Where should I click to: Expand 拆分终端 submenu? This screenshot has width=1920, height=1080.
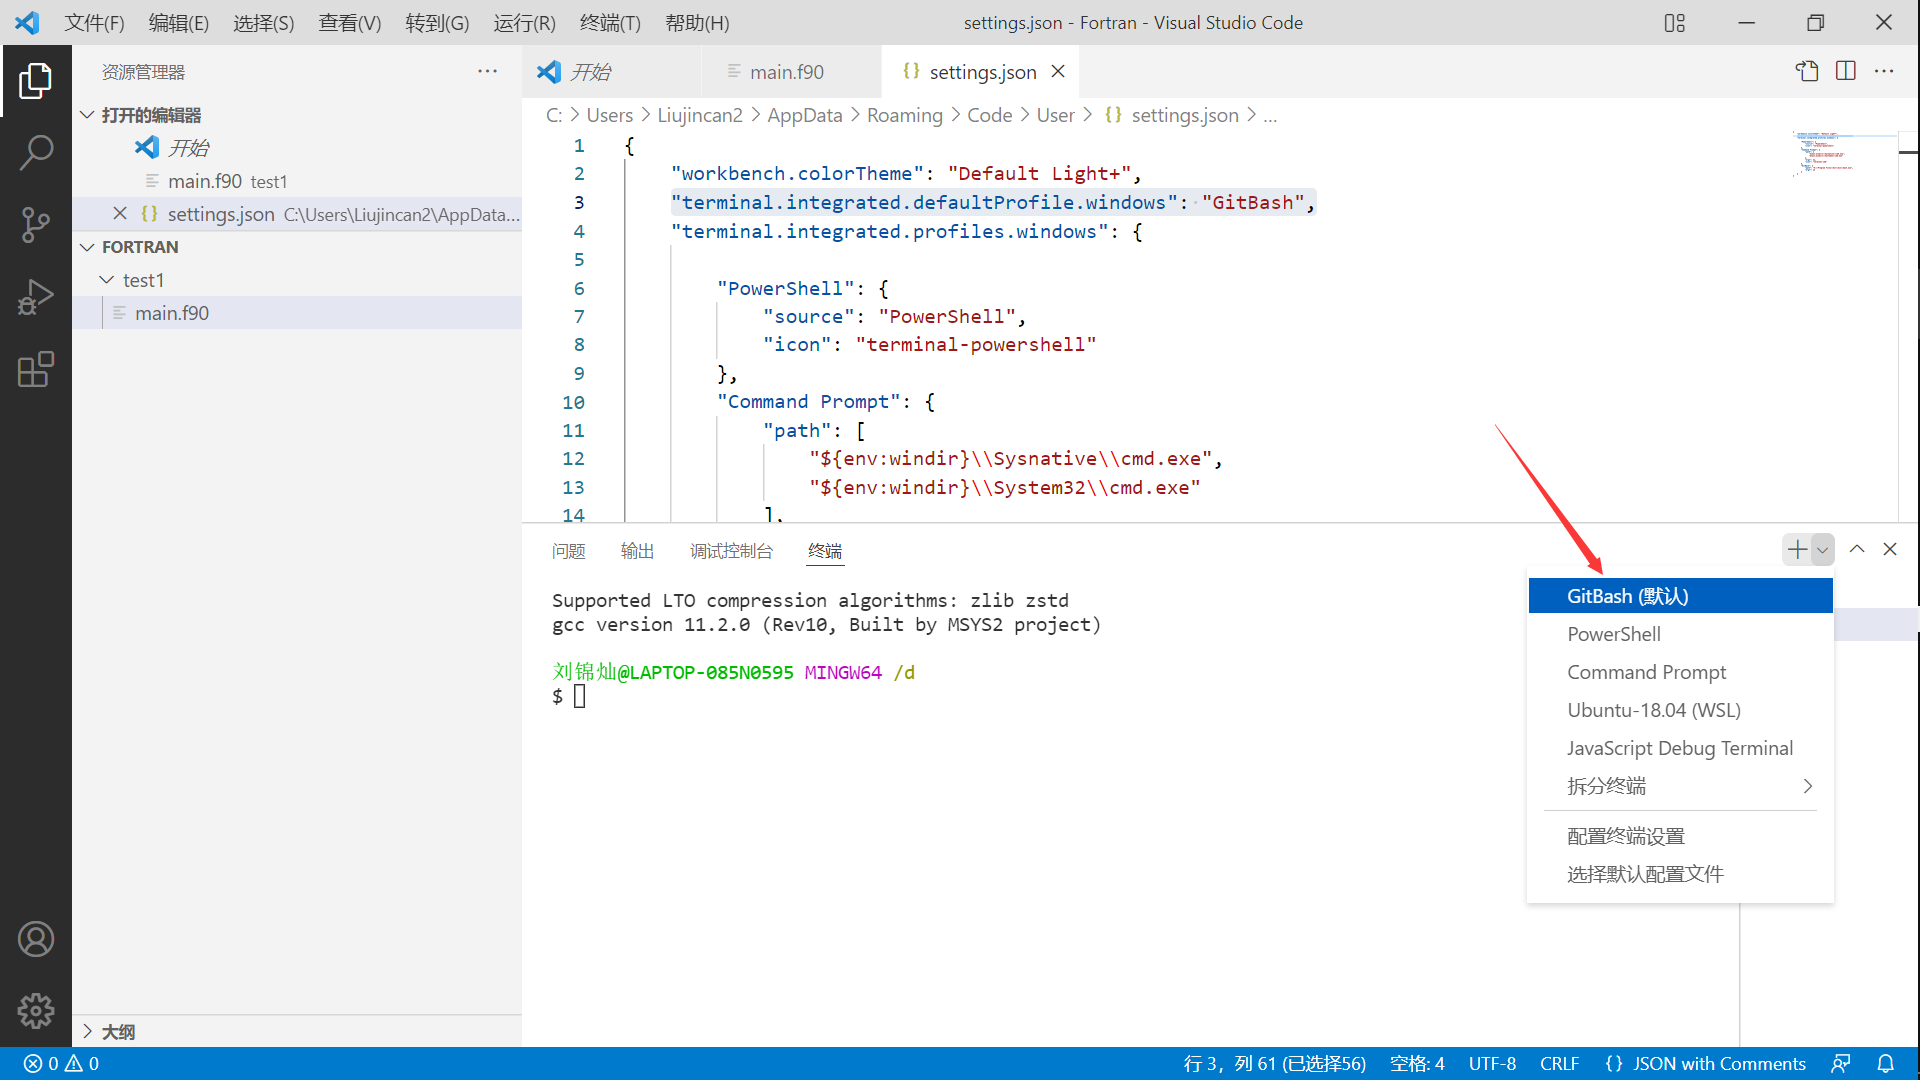tap(1680, 786)
